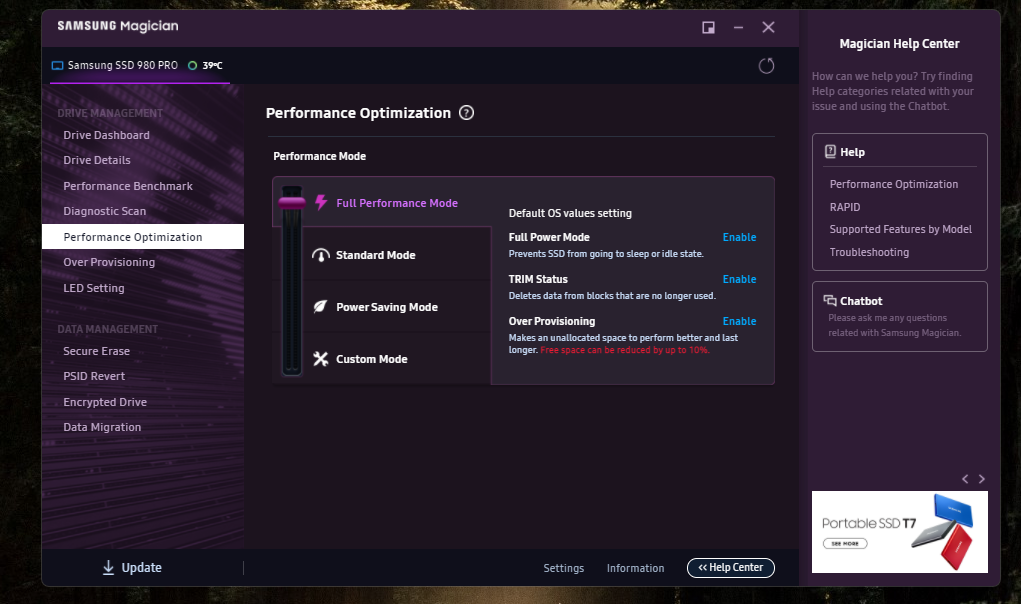Go to next Help Center page arrow

click(982, 479)
